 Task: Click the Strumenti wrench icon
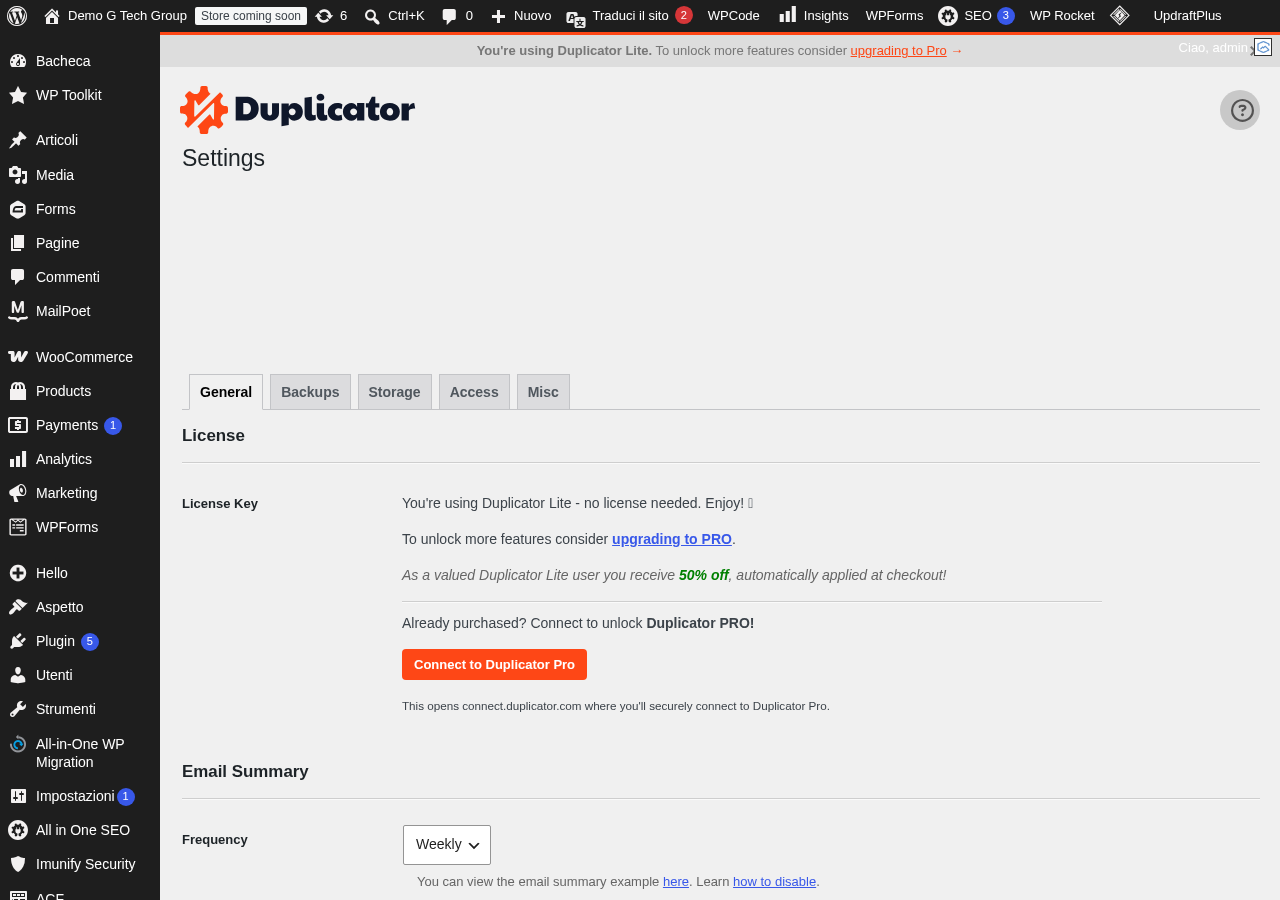(x=18, y=709)
